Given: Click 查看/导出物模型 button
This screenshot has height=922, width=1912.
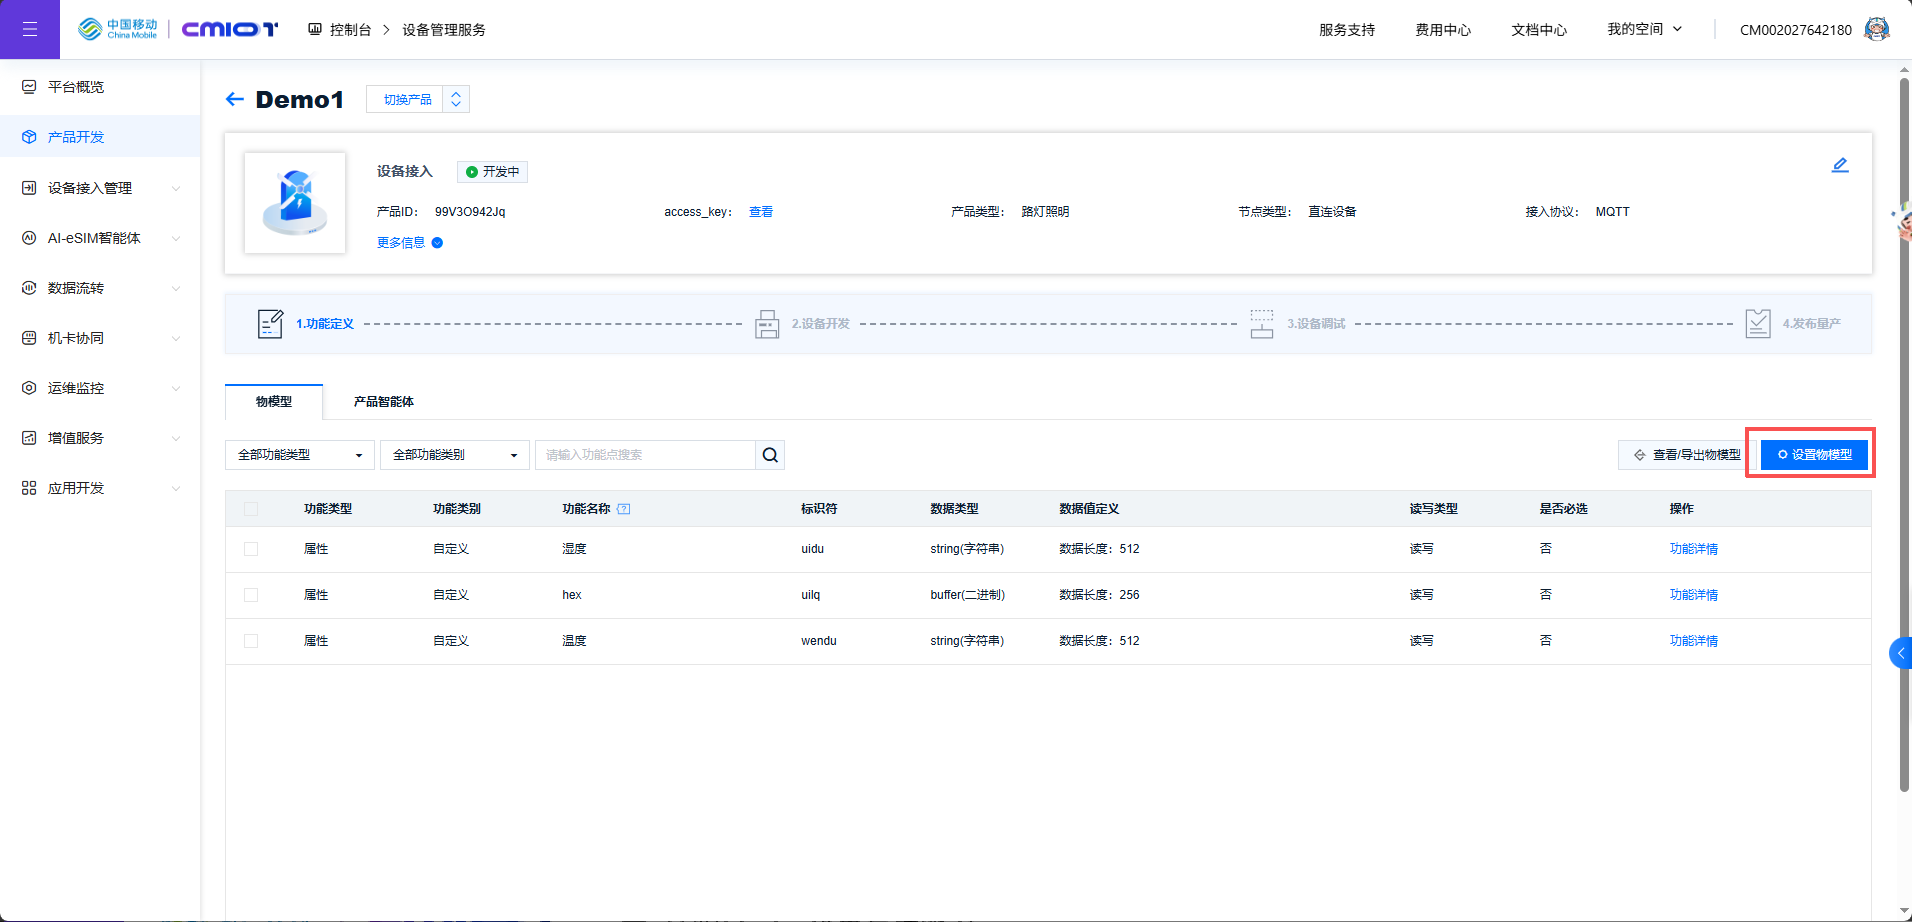Looking at the screenshot, I should [x=1687, y=455].
